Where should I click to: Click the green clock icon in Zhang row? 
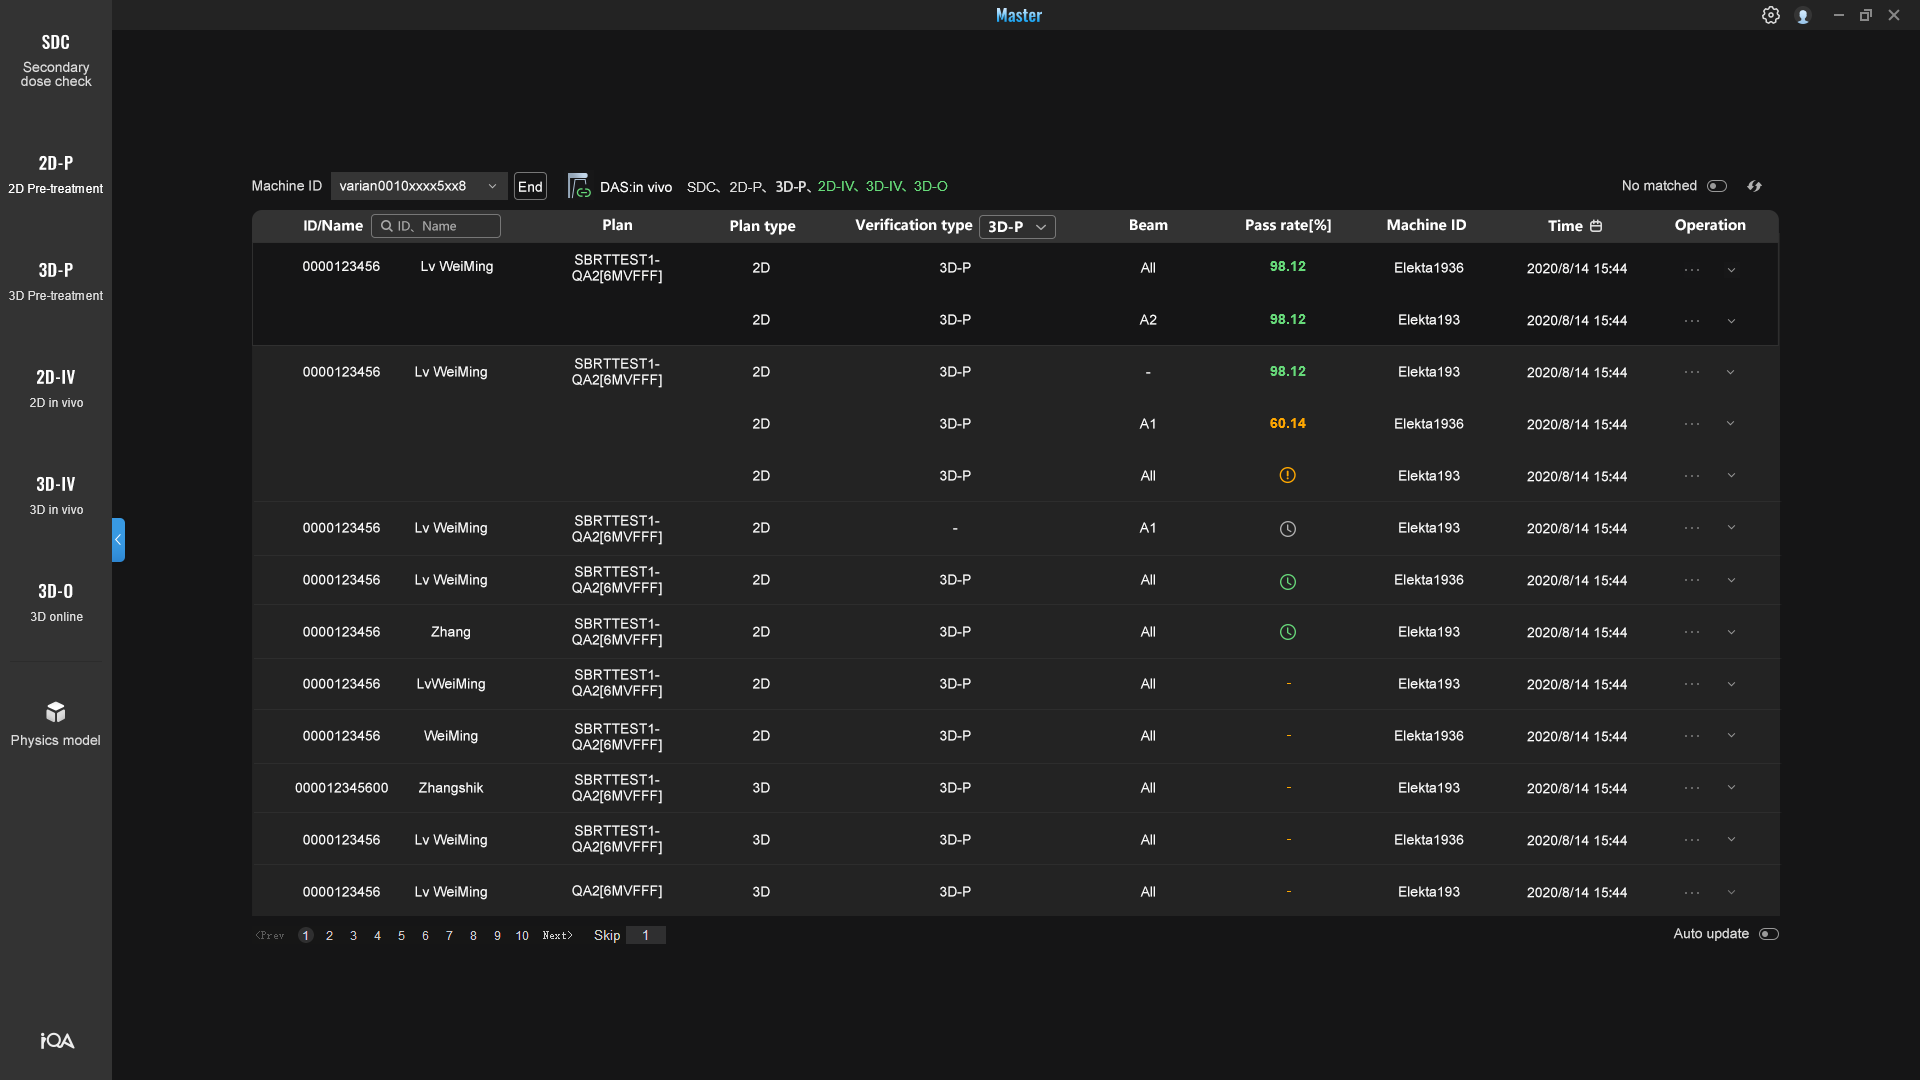click(x=1287, y=632)
